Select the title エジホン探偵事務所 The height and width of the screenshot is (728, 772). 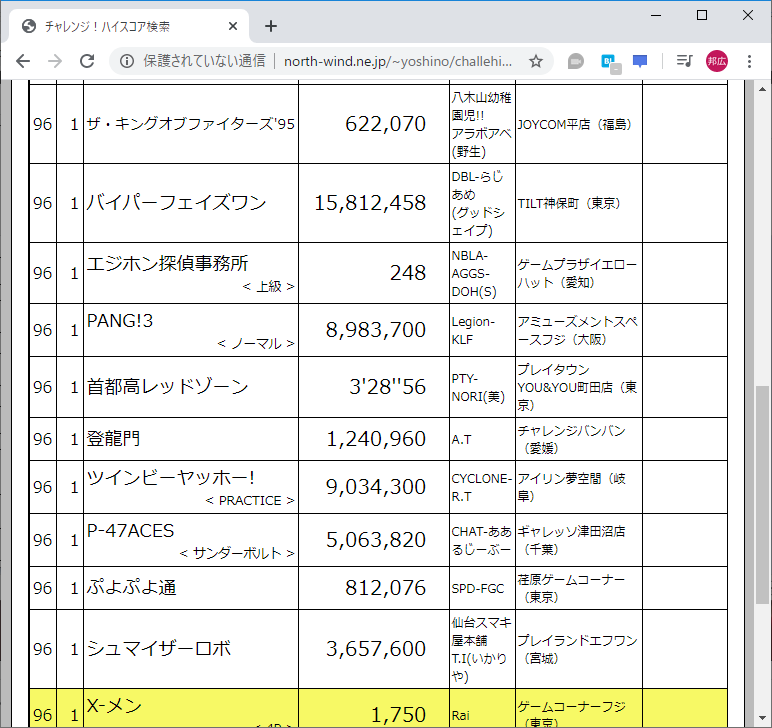coord(167,263)
